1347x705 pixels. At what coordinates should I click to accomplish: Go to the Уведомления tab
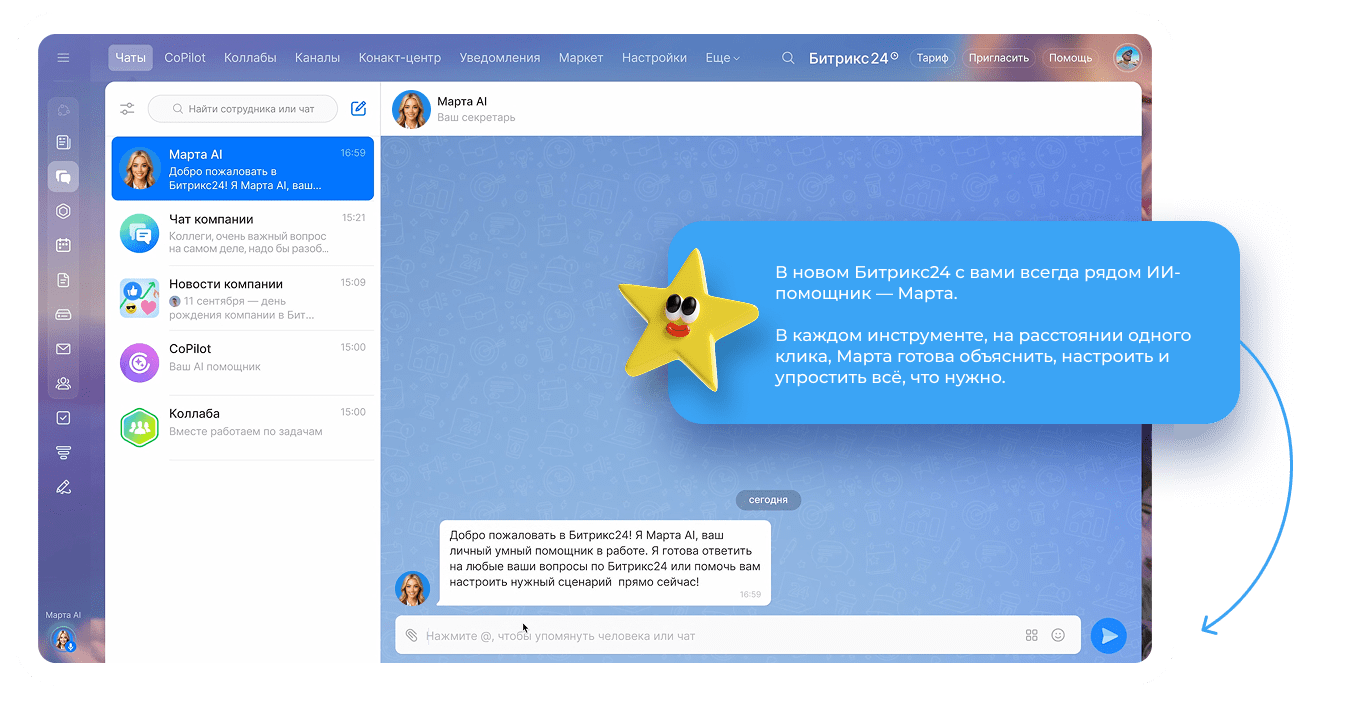499,58
